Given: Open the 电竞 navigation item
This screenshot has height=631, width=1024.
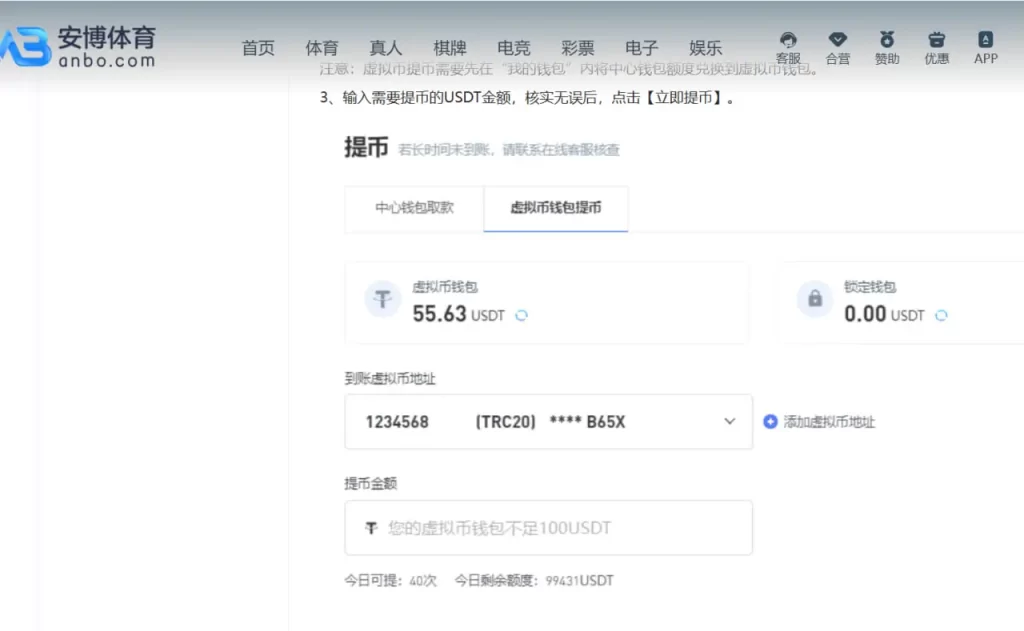Looking at the screenshot, I should coord(514,48).
